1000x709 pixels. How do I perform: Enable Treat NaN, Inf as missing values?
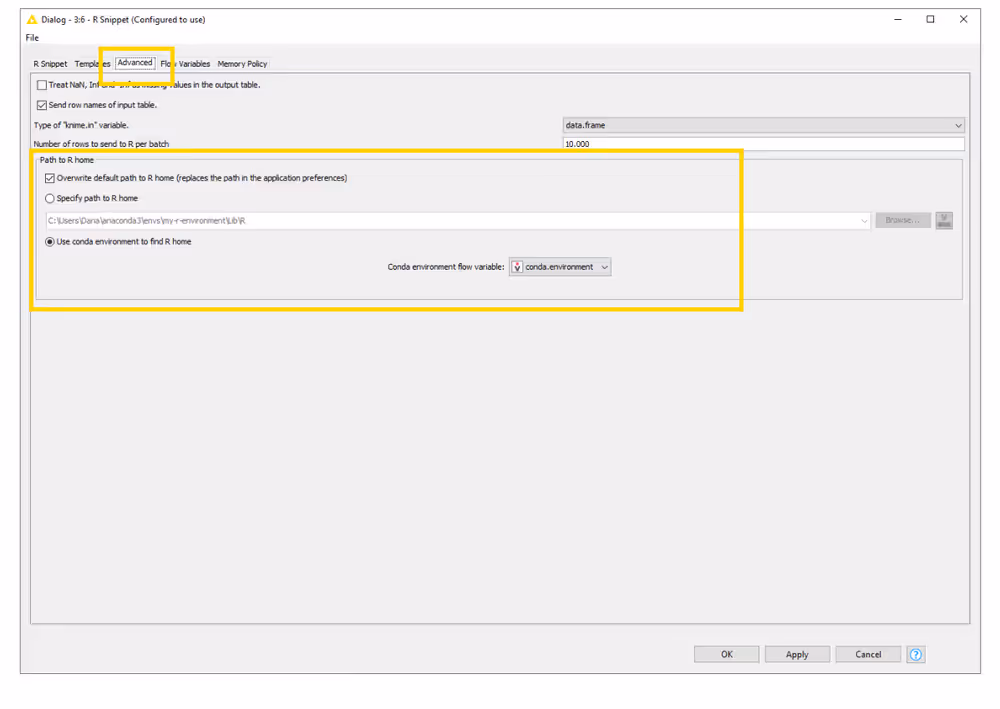pos(42,85)
